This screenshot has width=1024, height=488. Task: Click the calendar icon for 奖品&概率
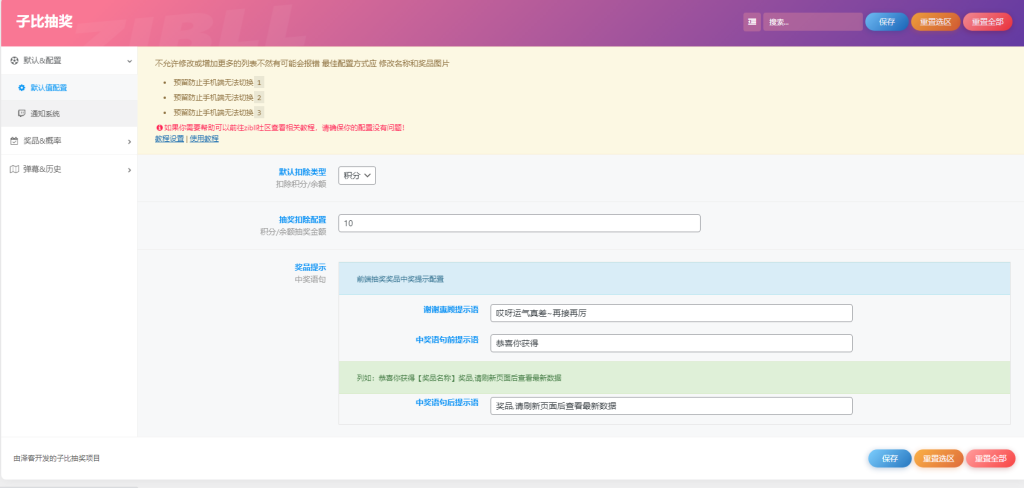[14, 141]
